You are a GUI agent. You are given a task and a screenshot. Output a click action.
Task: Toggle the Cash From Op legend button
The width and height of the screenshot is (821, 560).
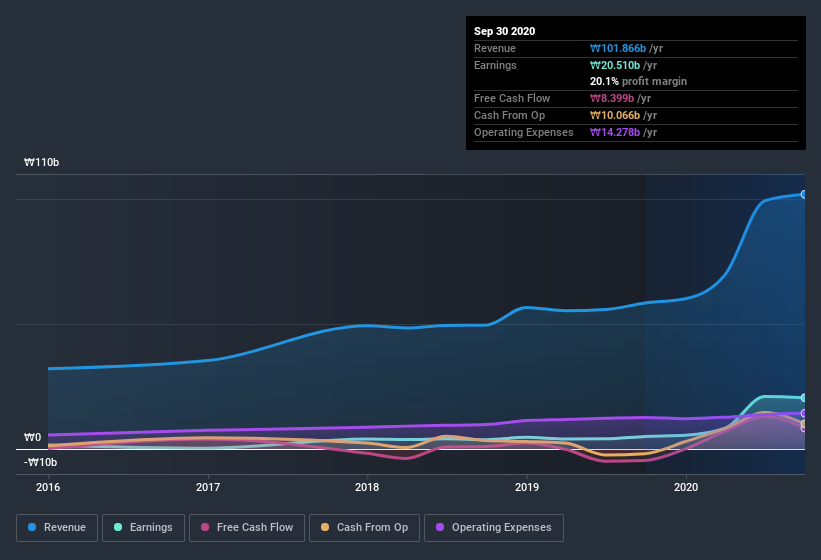coord(364,528)
